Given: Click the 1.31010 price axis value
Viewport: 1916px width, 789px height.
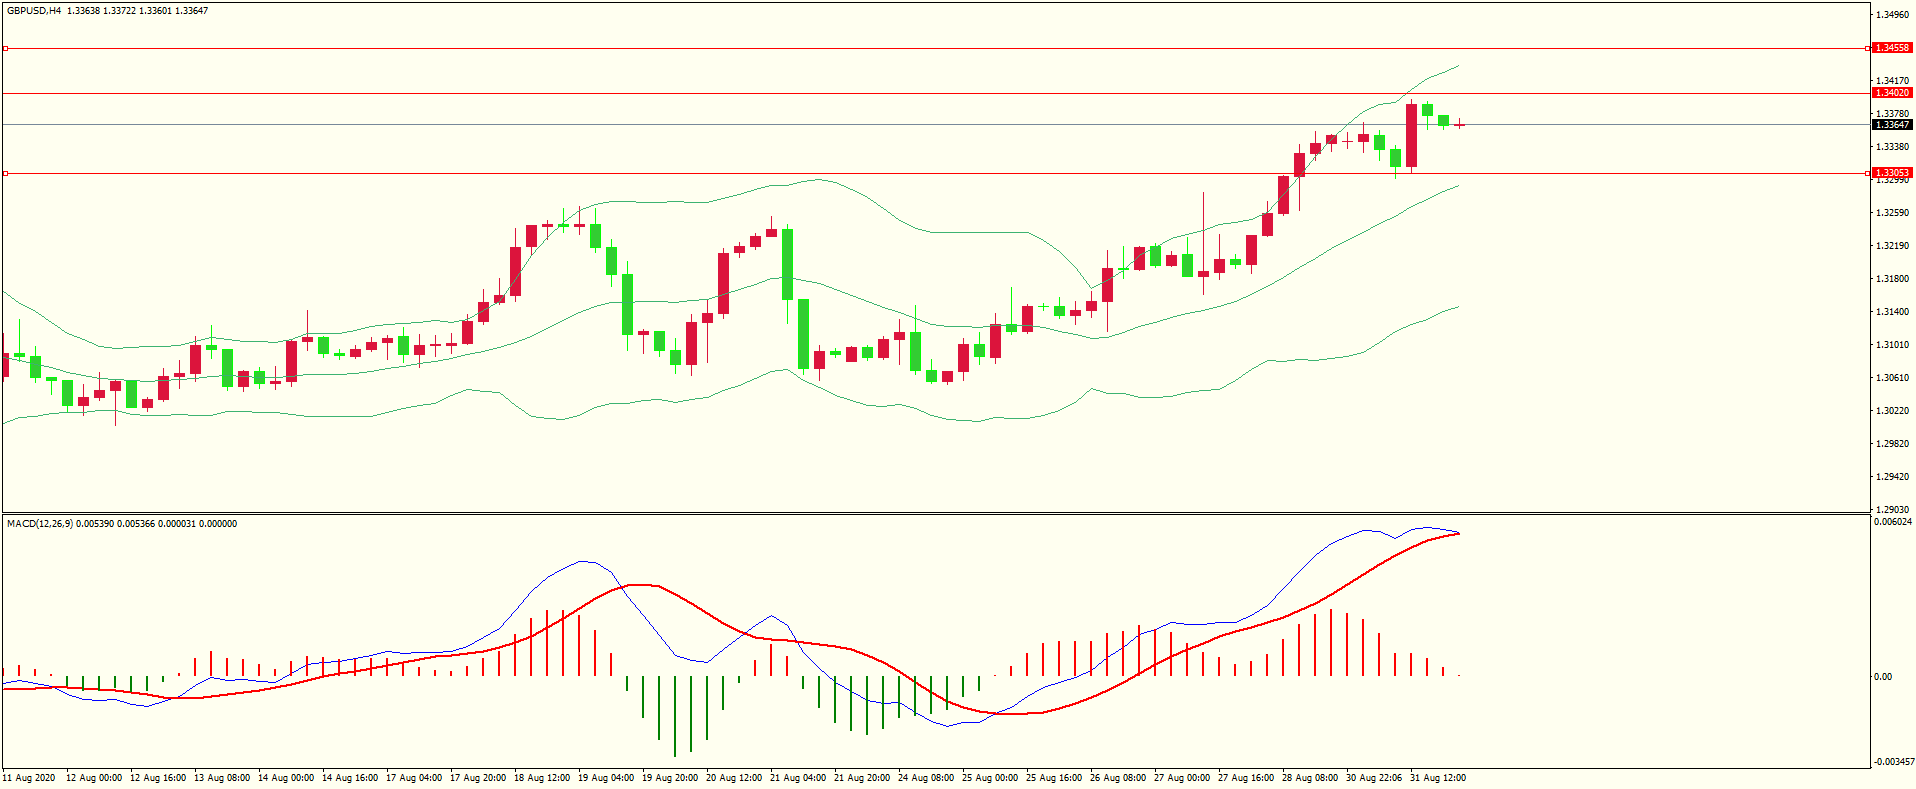Looking at the screenshot, I should pyautogui.click(x=1893, y=345).
